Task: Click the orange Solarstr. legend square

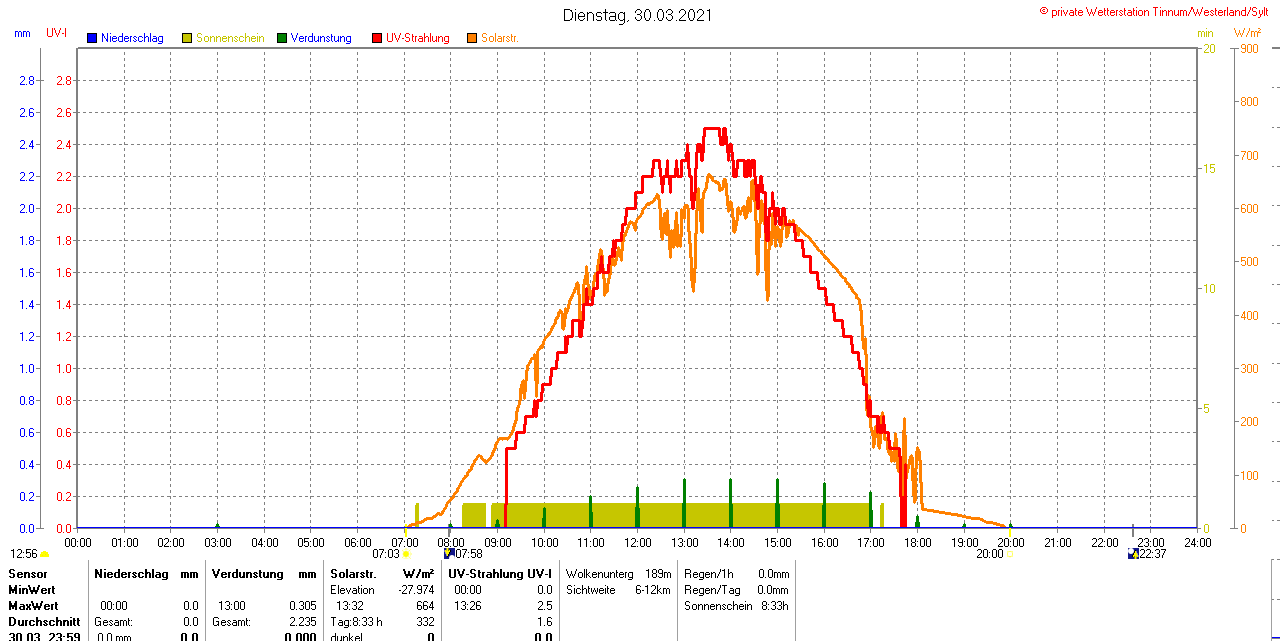Action: tap(471, 38)
